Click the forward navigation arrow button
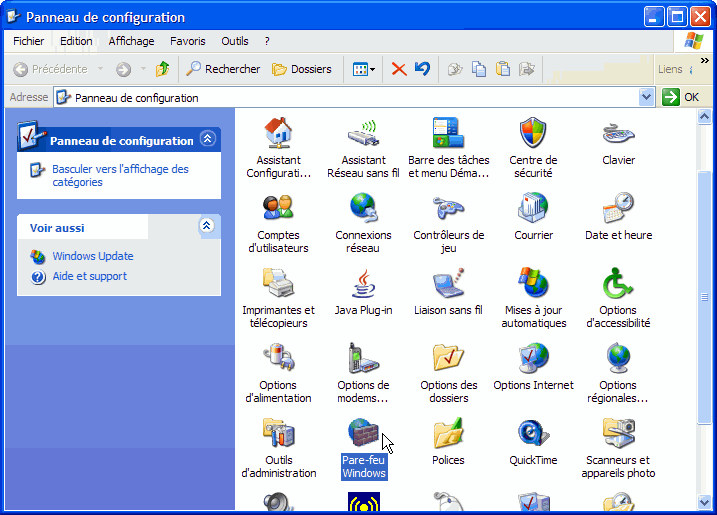The height and width of the screenshot is (515, 717). pyautogui.click(x=123, y=69)
